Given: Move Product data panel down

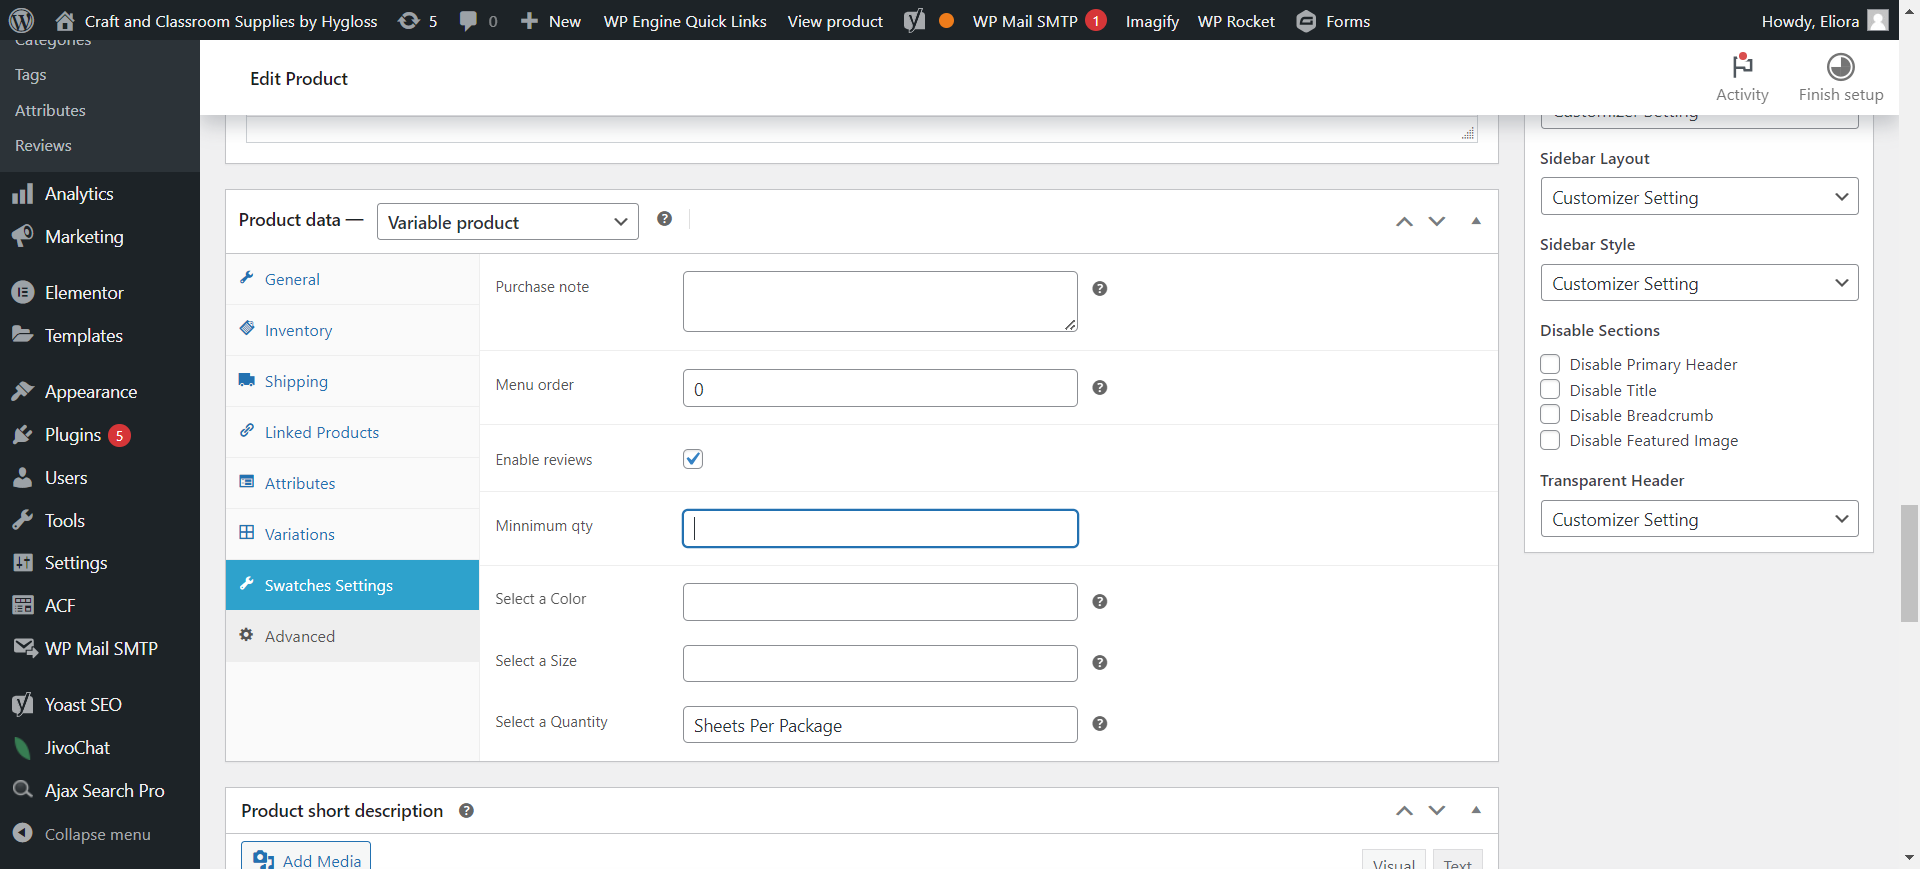Looking at the screenshot, I should pos(1437,221).
